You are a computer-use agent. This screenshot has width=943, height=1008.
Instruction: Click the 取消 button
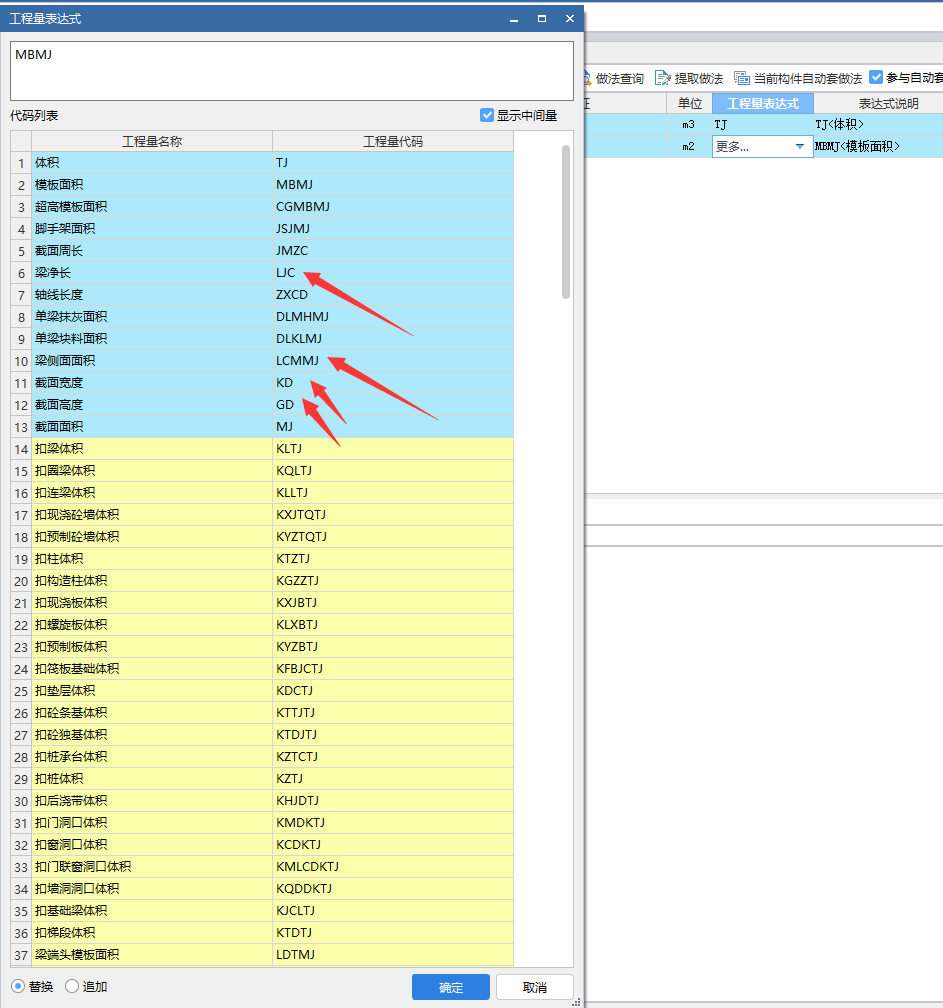tap(534, 987)
